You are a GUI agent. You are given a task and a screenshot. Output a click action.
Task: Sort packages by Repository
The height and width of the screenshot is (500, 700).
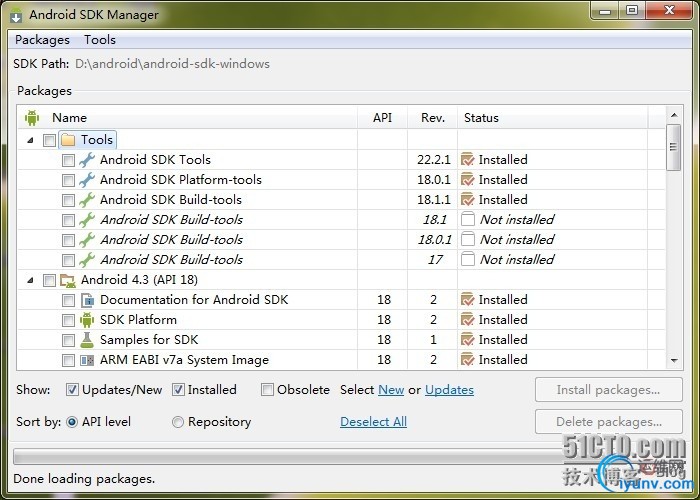click(x=178, y=422)
